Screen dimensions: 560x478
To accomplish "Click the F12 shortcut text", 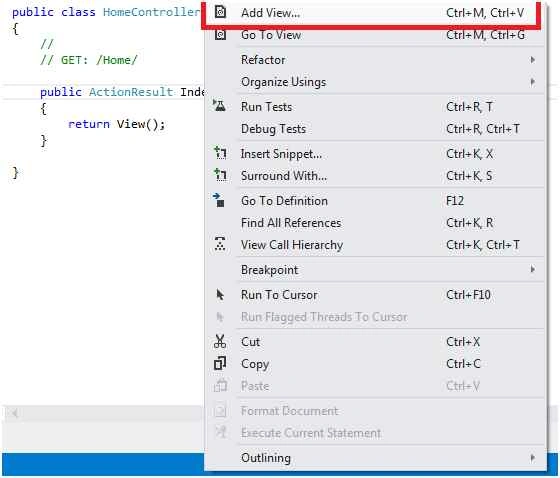I will pos(455,201).
